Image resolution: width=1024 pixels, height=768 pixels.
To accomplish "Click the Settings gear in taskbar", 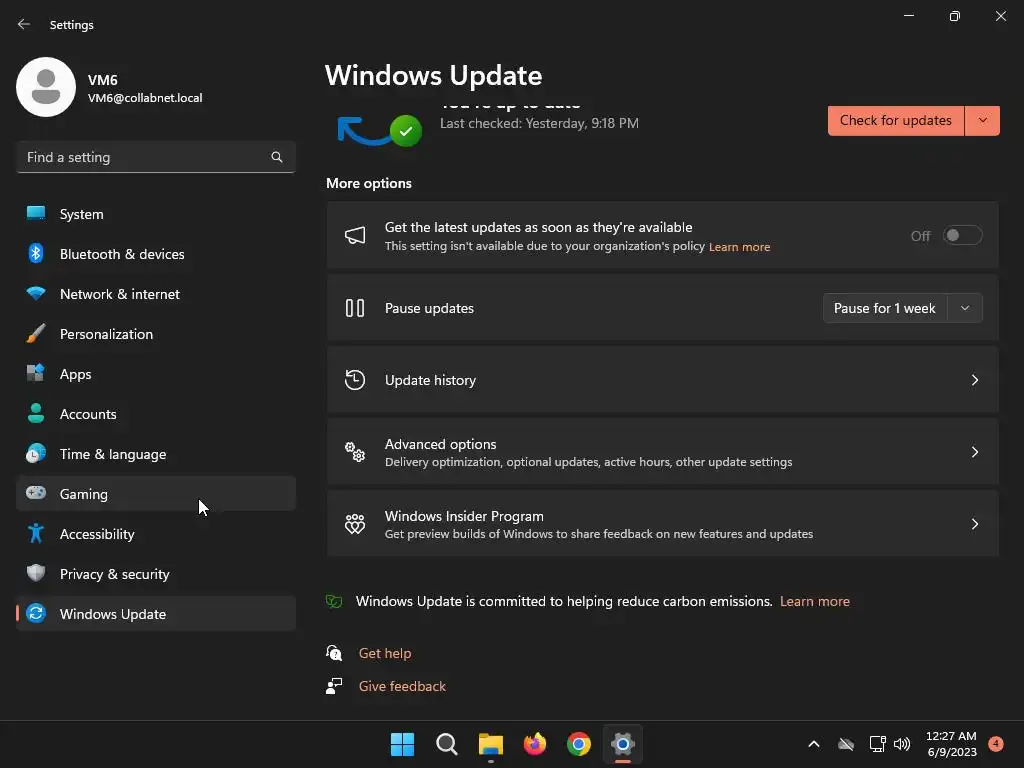I will [x=623, y=744].
